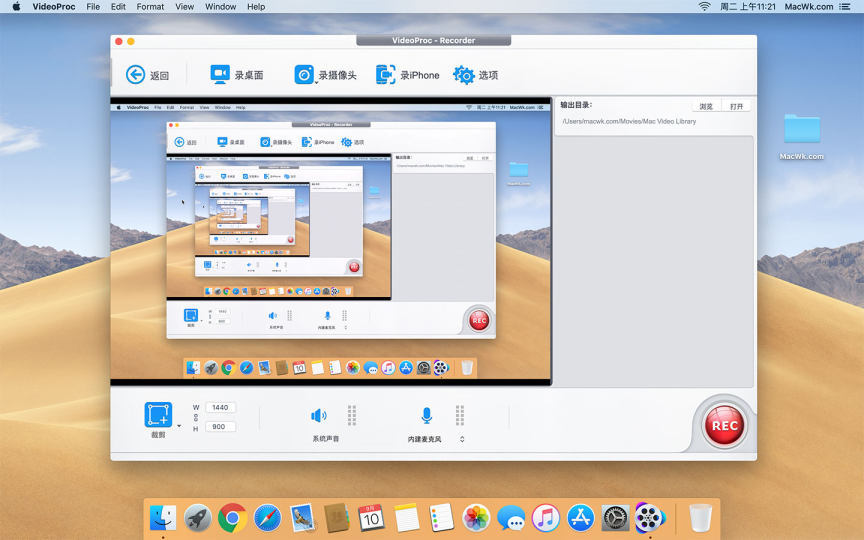Open the 选项 settings gear icon

[x=464, y=75]
